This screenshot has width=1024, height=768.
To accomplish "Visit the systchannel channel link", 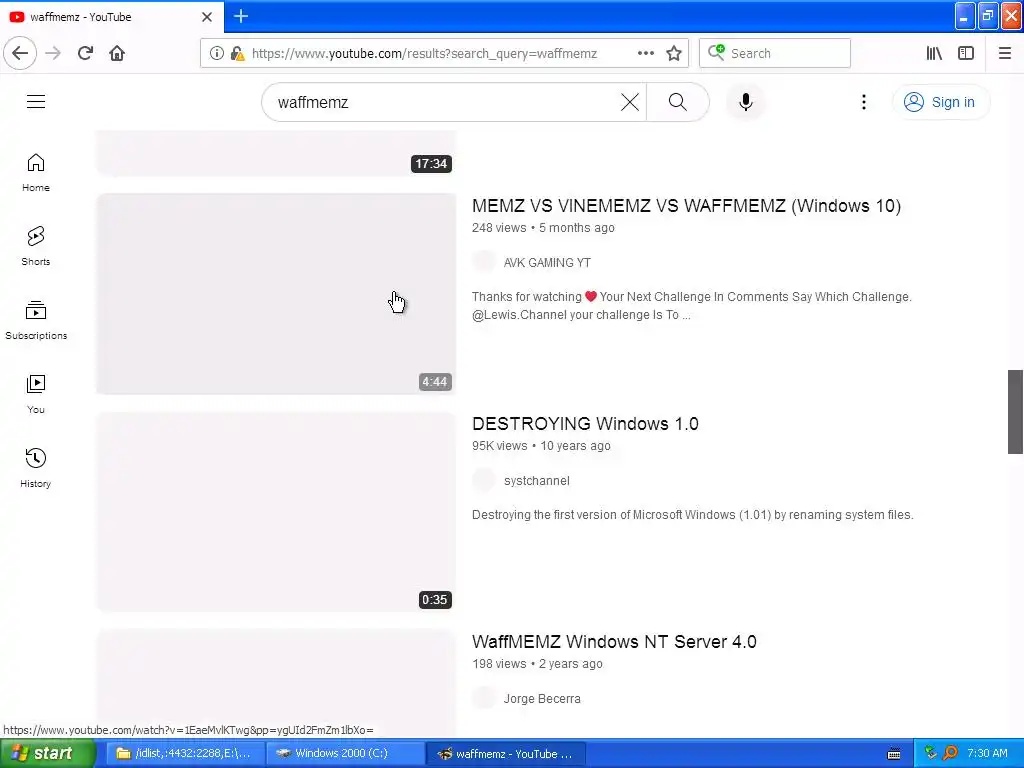I will pyautogui.click(x=537, y=481).
